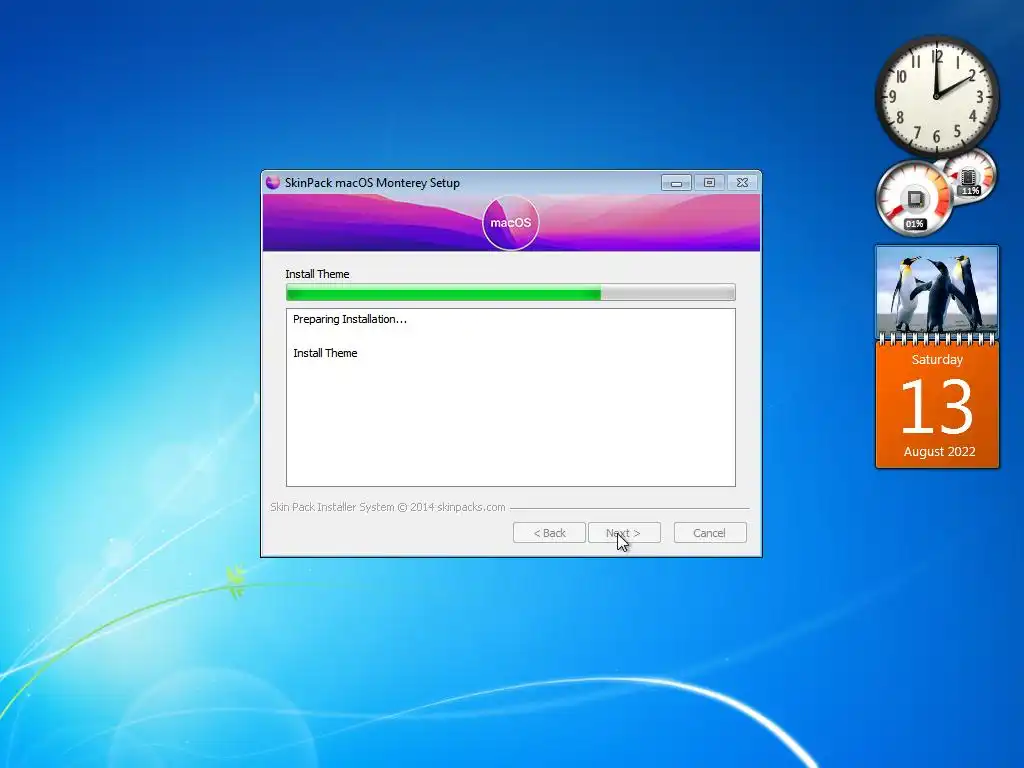Maximize the SkinPack setup window
The width and height of the screenshot is (1024, 768).
tap(709, 183)
